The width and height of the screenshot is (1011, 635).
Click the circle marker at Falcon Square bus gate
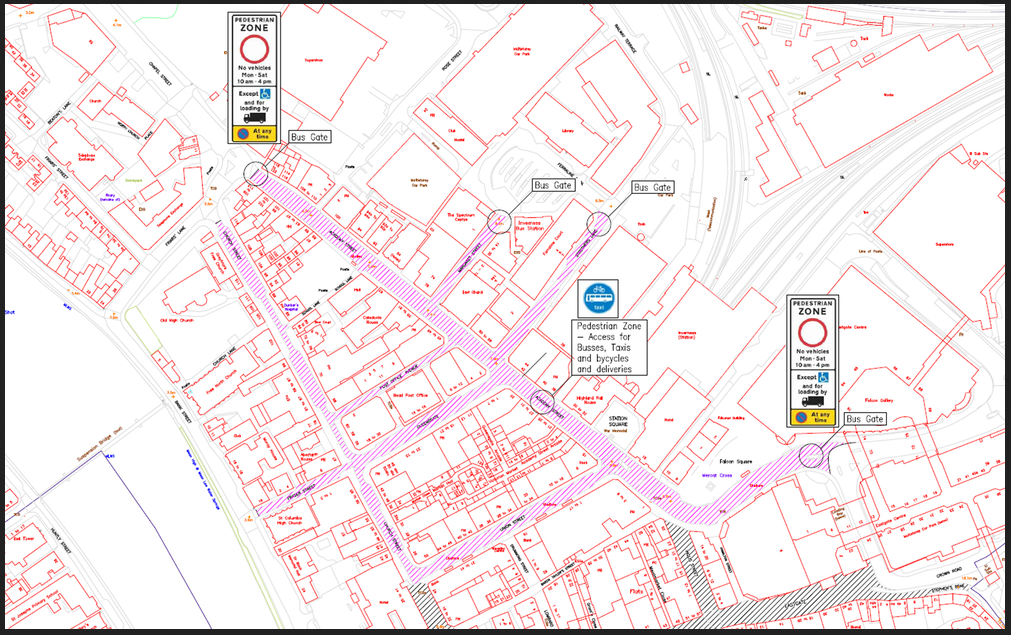click(x=811, y=456)
